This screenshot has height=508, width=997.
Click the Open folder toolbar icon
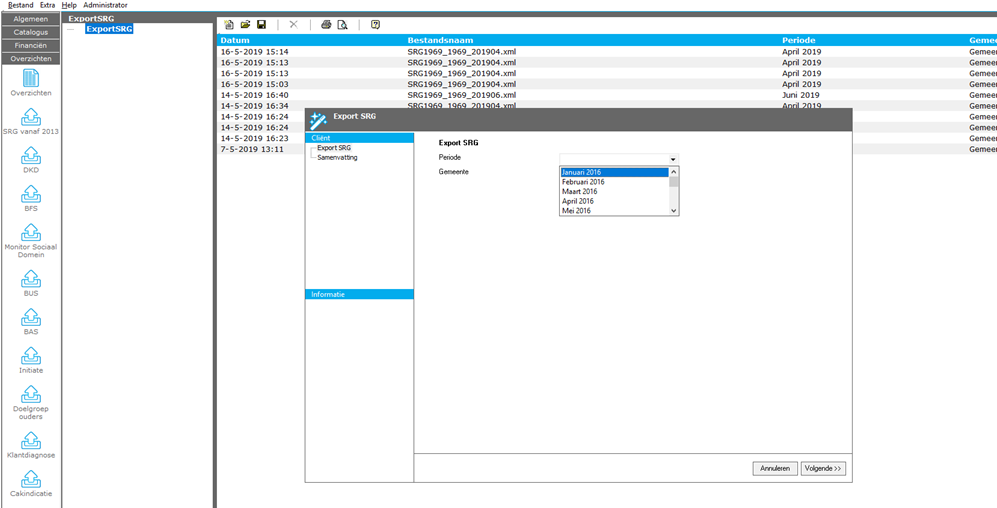[x=245, y=25]
